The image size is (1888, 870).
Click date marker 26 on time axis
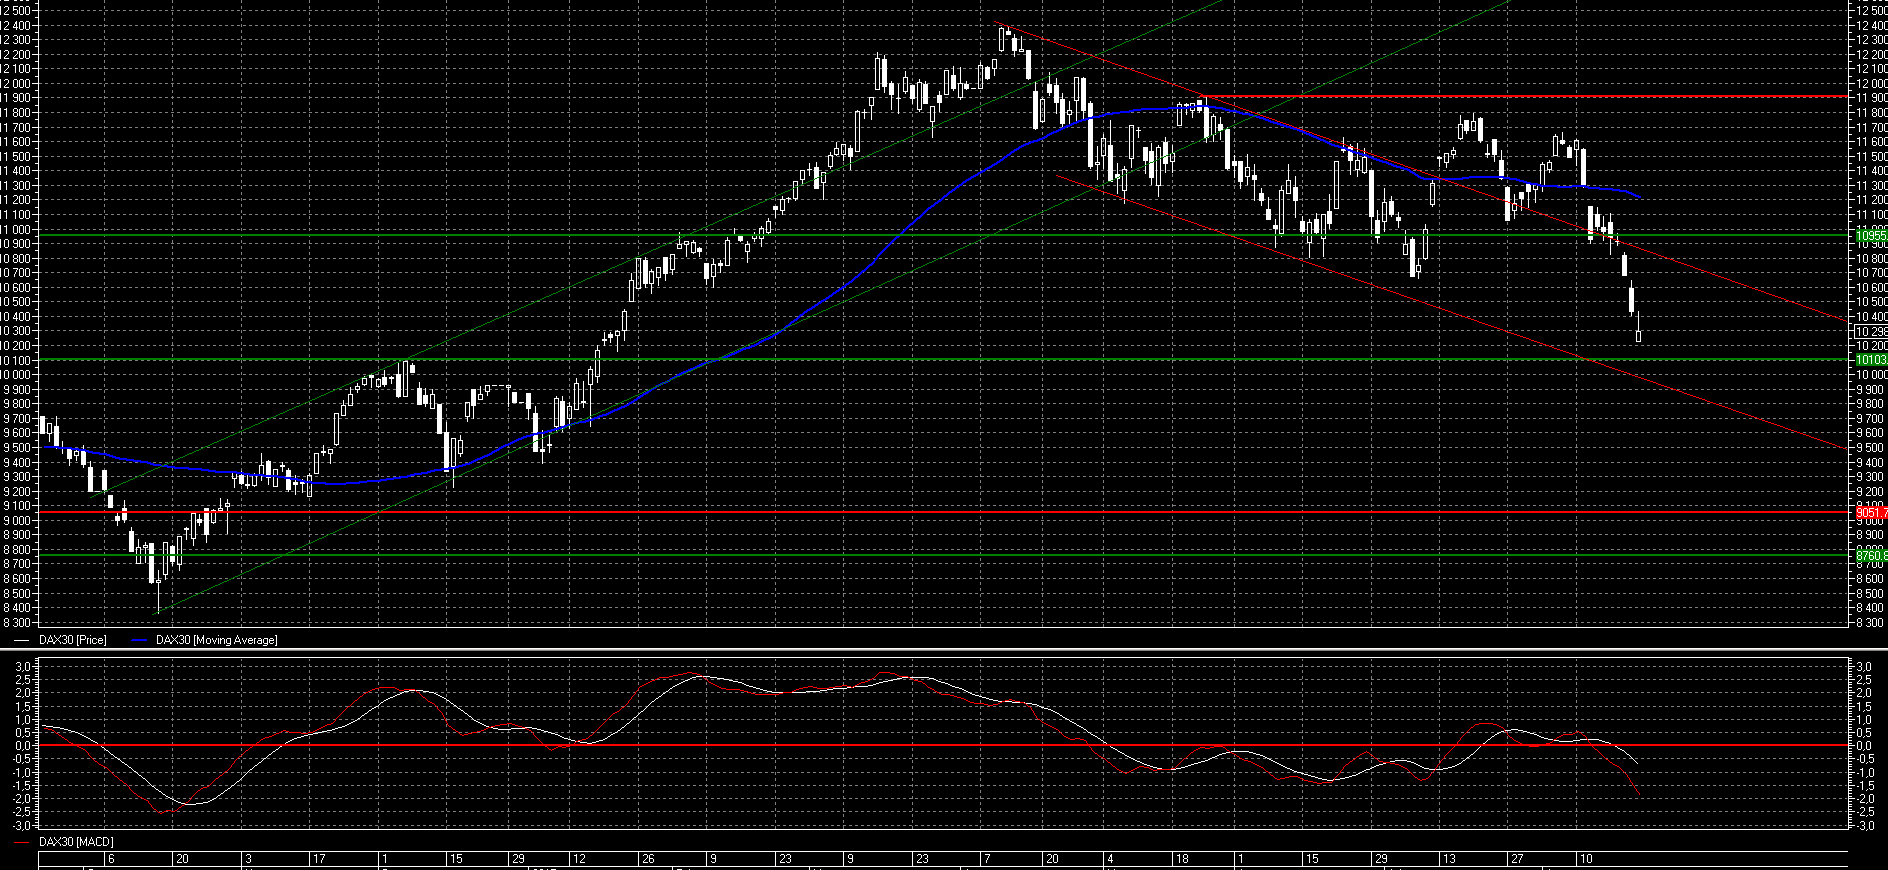tap(649, 859)
